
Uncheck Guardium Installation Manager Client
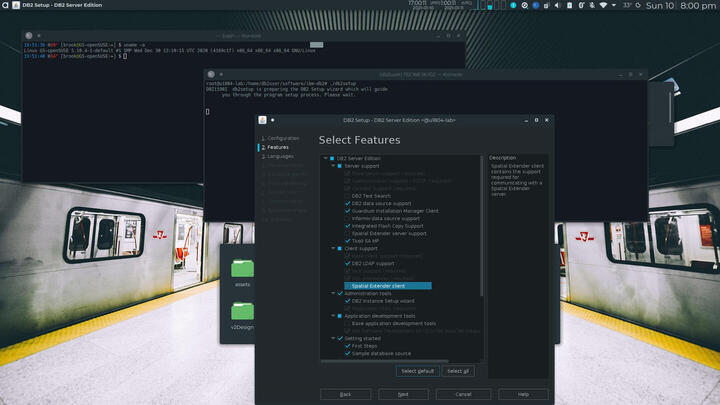pyautogui.click(x=348, y=211)
